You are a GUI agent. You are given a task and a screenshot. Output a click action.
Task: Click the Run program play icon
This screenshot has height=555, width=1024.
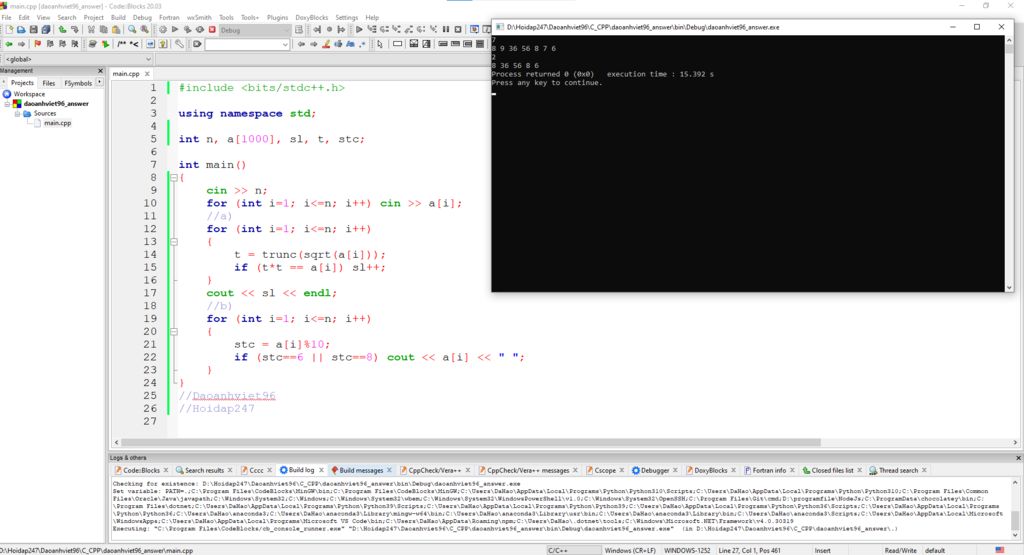(x=175, y=29)
